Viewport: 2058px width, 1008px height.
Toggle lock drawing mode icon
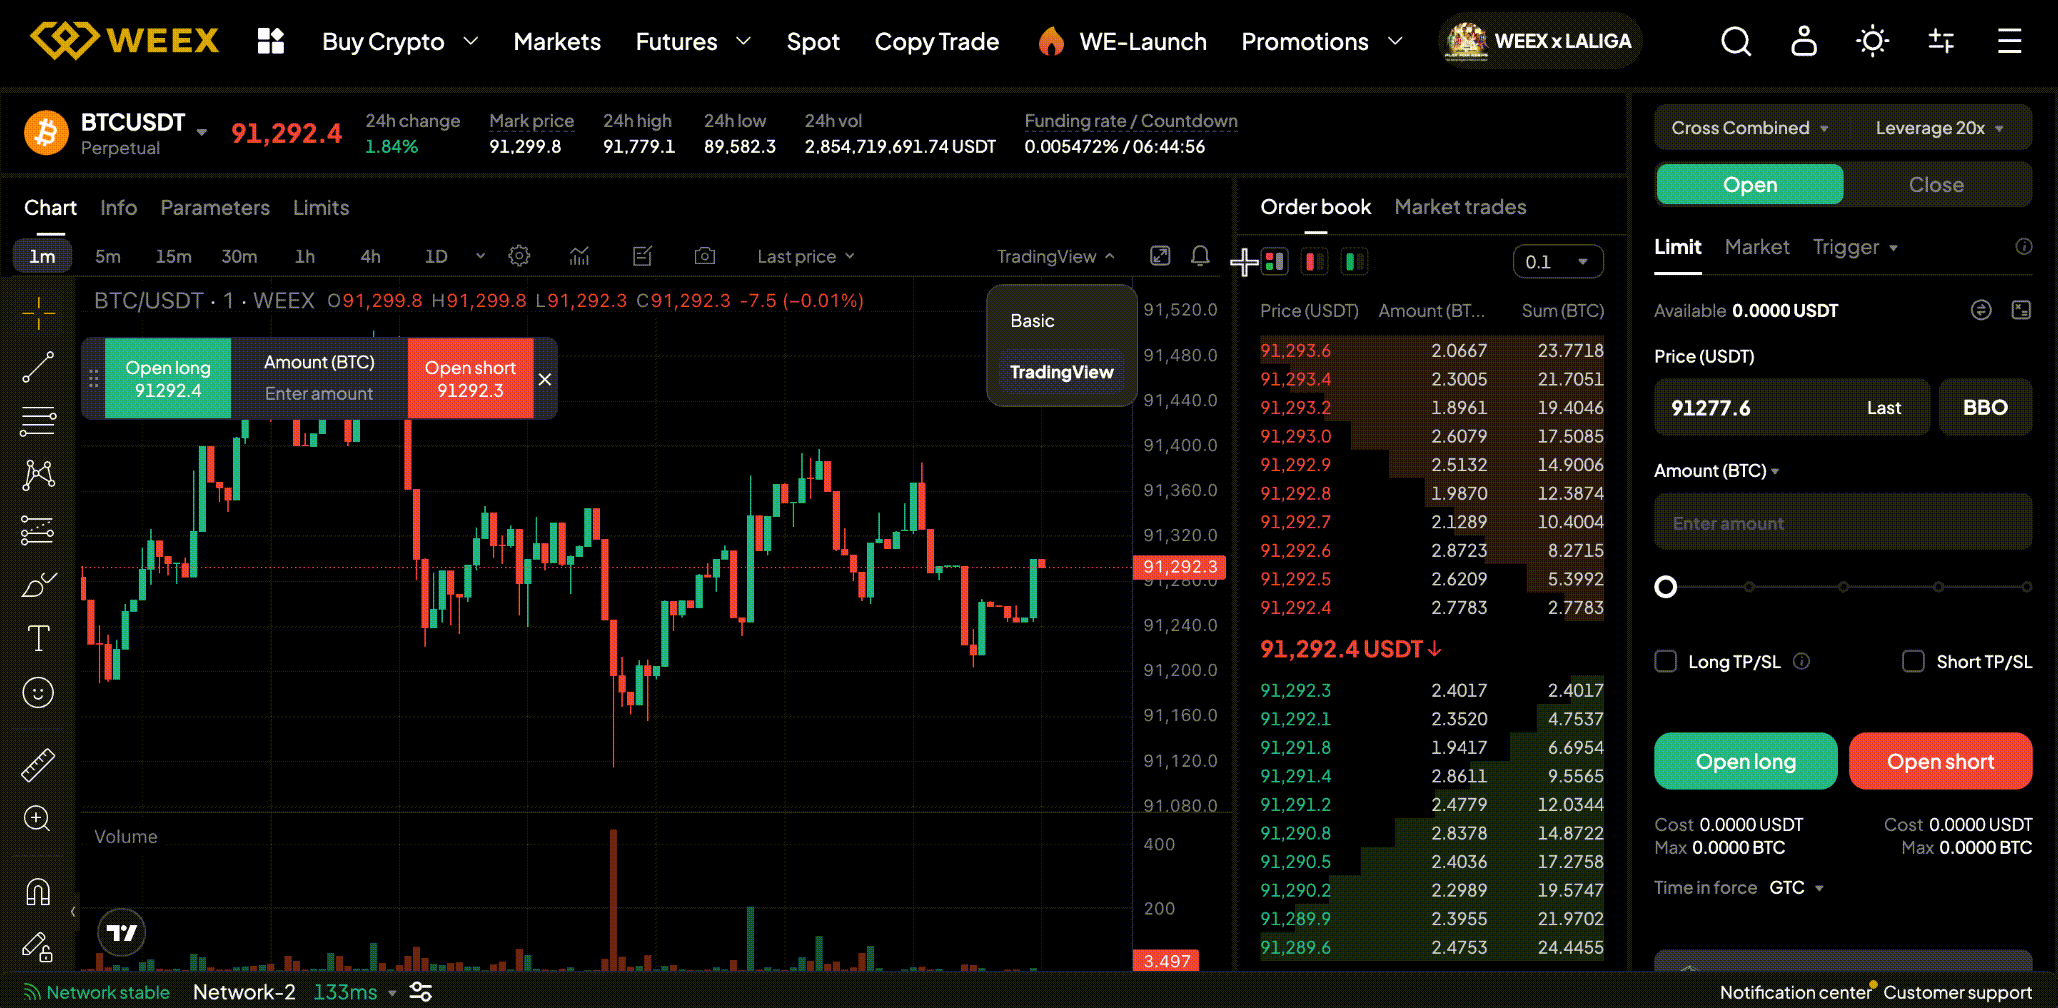pos(38,946)
